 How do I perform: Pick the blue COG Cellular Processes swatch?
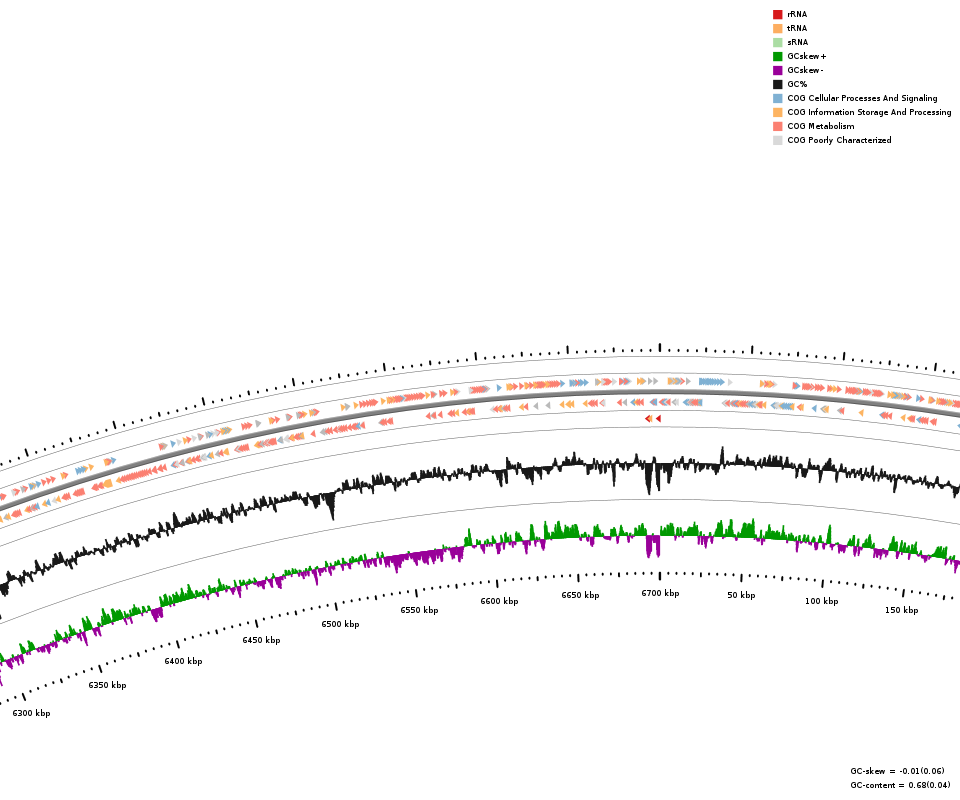click(777, 98)
